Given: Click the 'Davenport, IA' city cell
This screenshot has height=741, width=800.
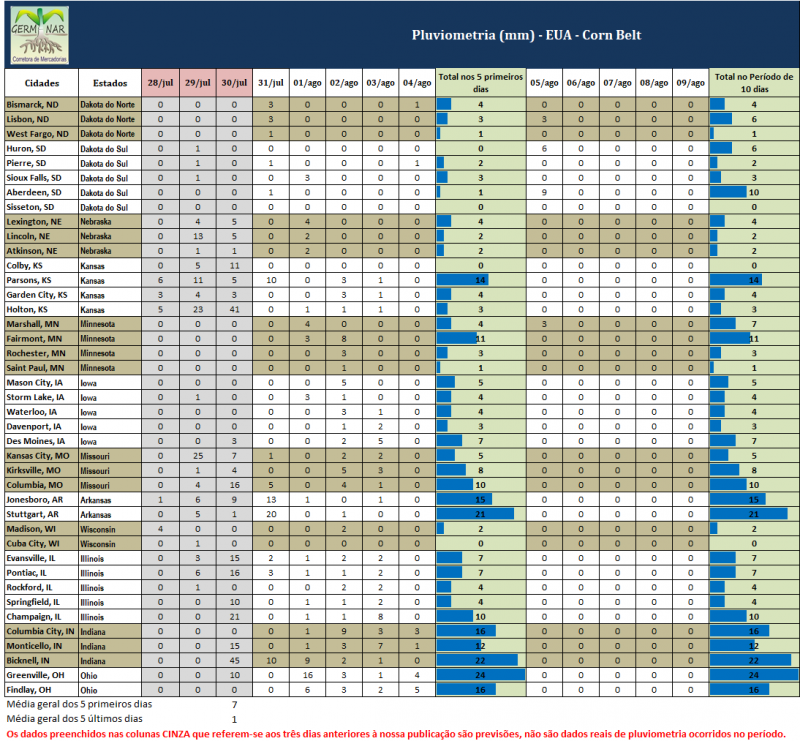Looking at the screenshot, I should tap(42, 426).
